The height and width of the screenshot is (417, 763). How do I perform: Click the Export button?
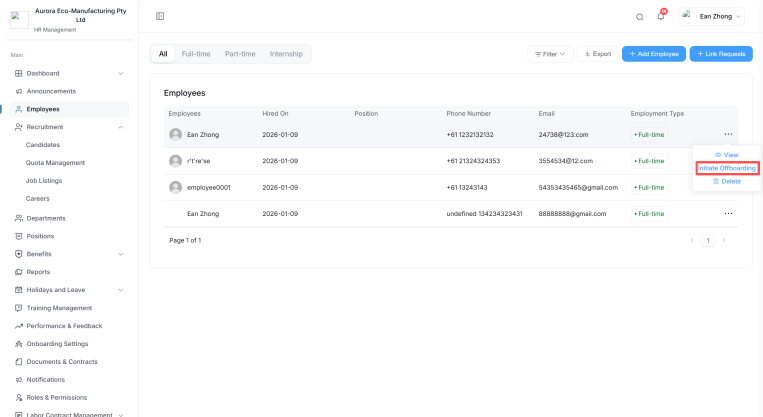597,54
